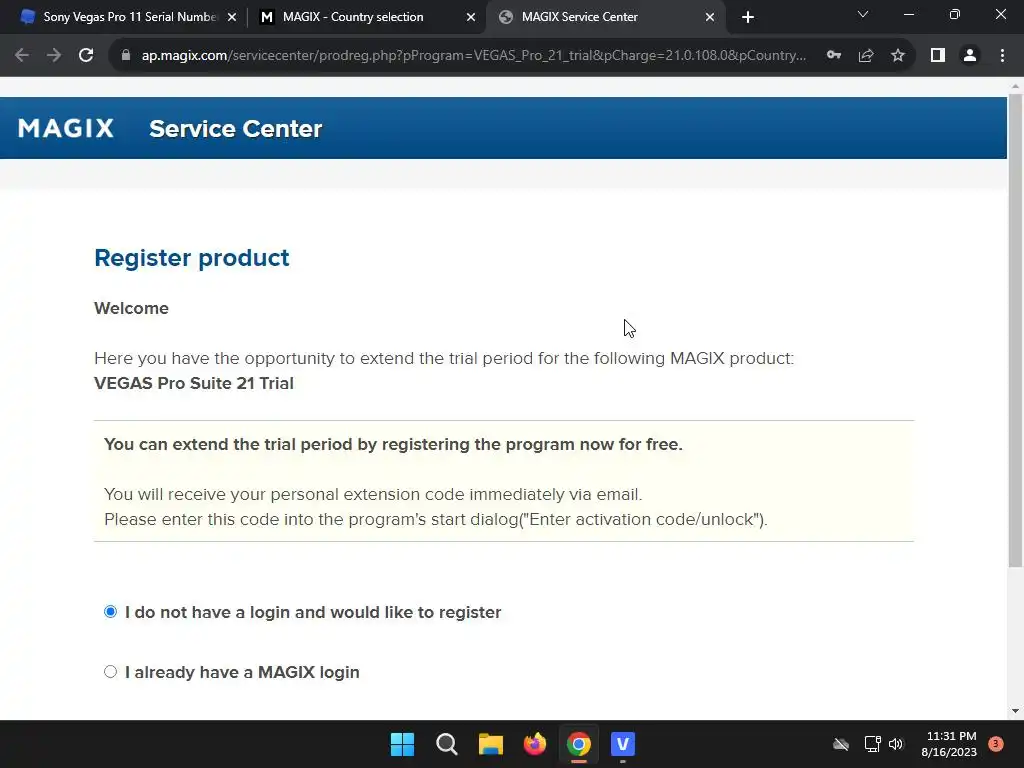
Task: Minimize the Chrome window
Action: coord(908,14)
